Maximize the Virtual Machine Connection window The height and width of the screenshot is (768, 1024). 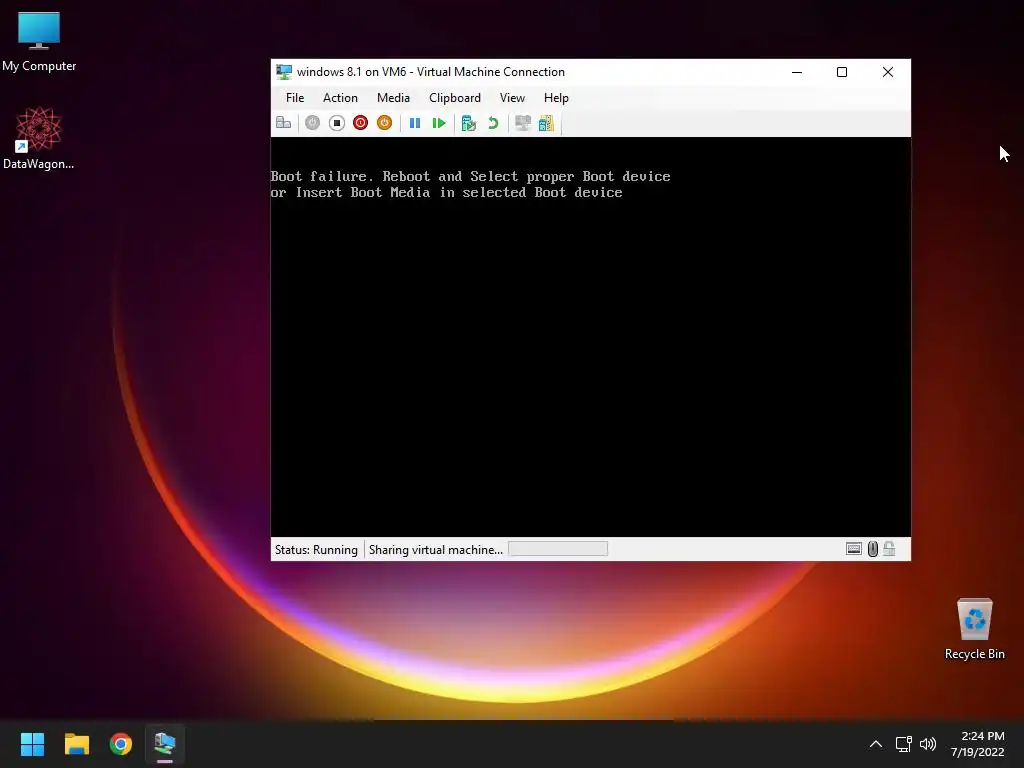(x=842, y=72)
